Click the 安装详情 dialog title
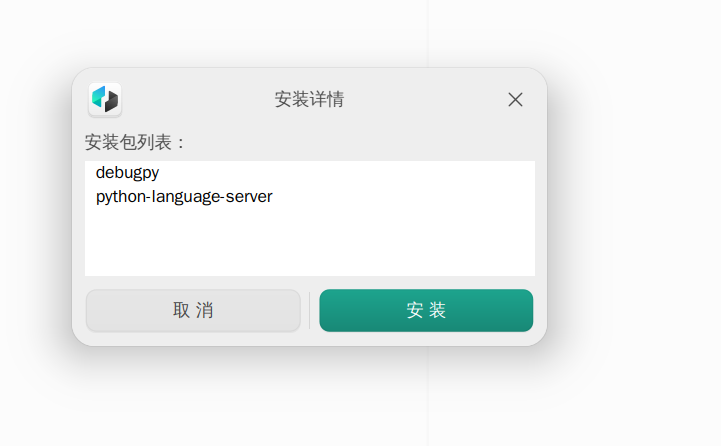This screenshot has width=721, height=446. tap(309, 99)
